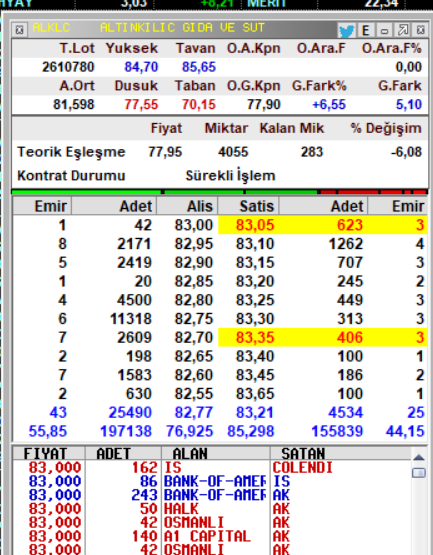Click bid quantity 4500

pos(134,300)
